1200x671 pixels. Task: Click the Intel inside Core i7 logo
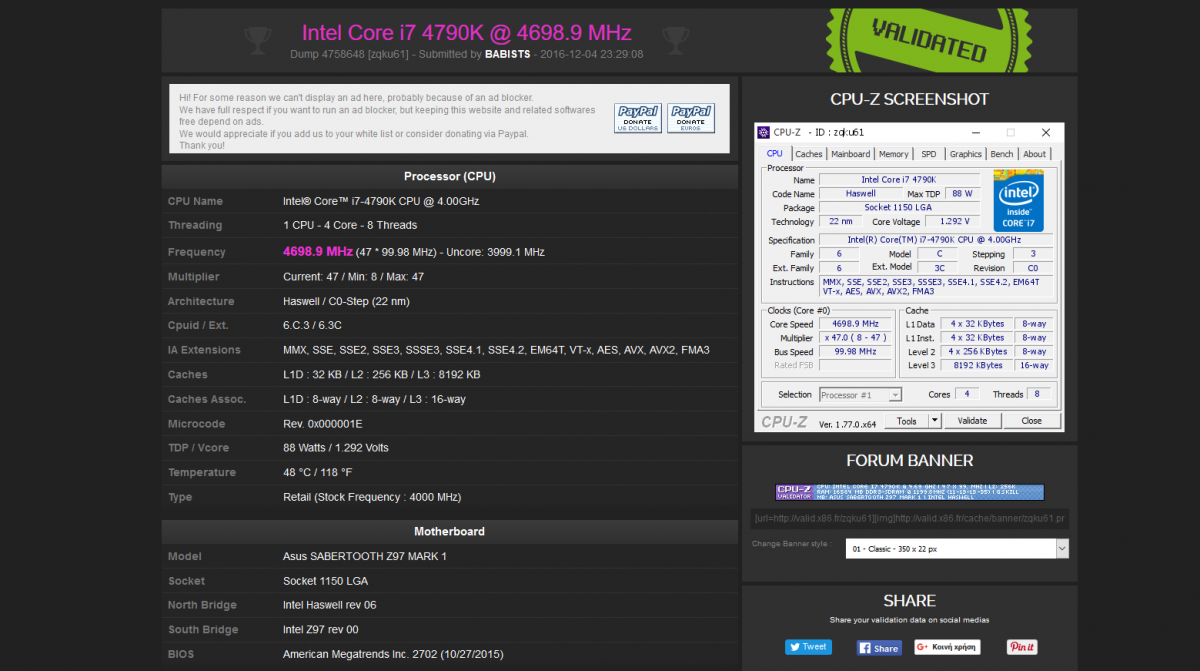(x=1019, y=200)
